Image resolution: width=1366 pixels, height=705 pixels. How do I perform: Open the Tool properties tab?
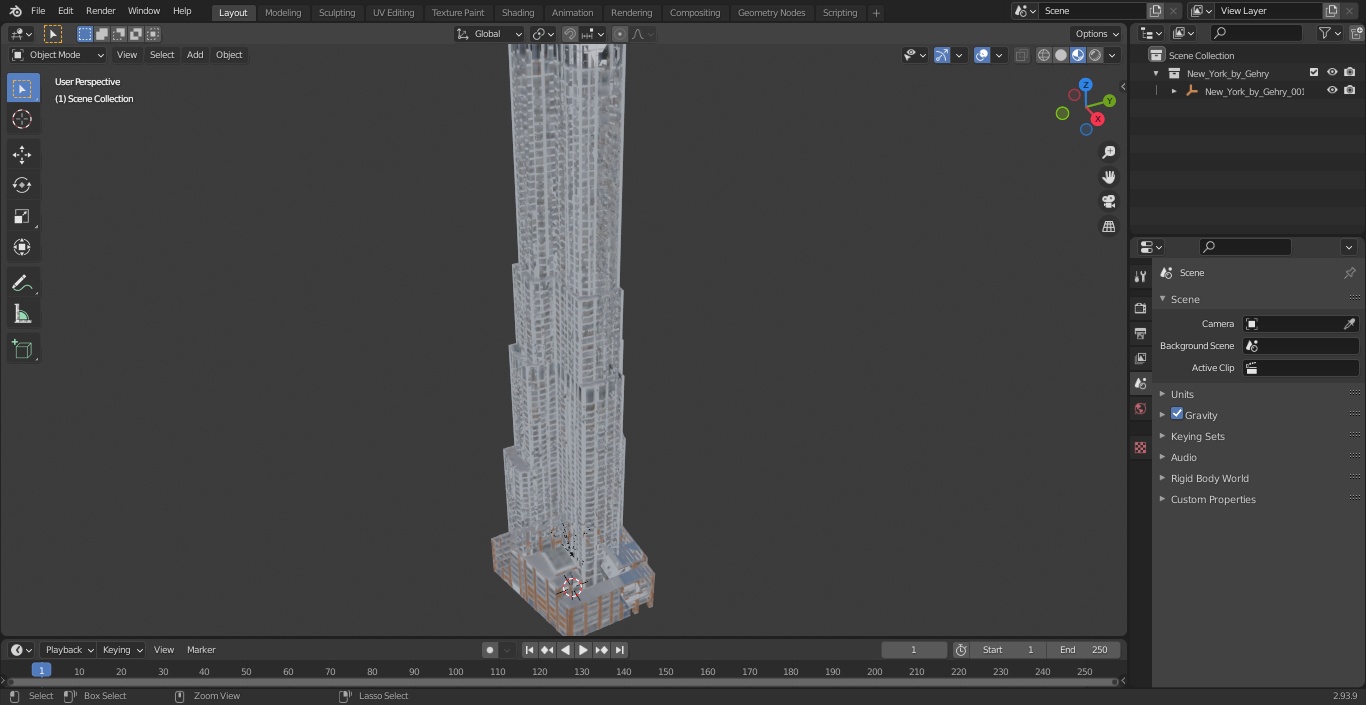tap(1140, 276)
